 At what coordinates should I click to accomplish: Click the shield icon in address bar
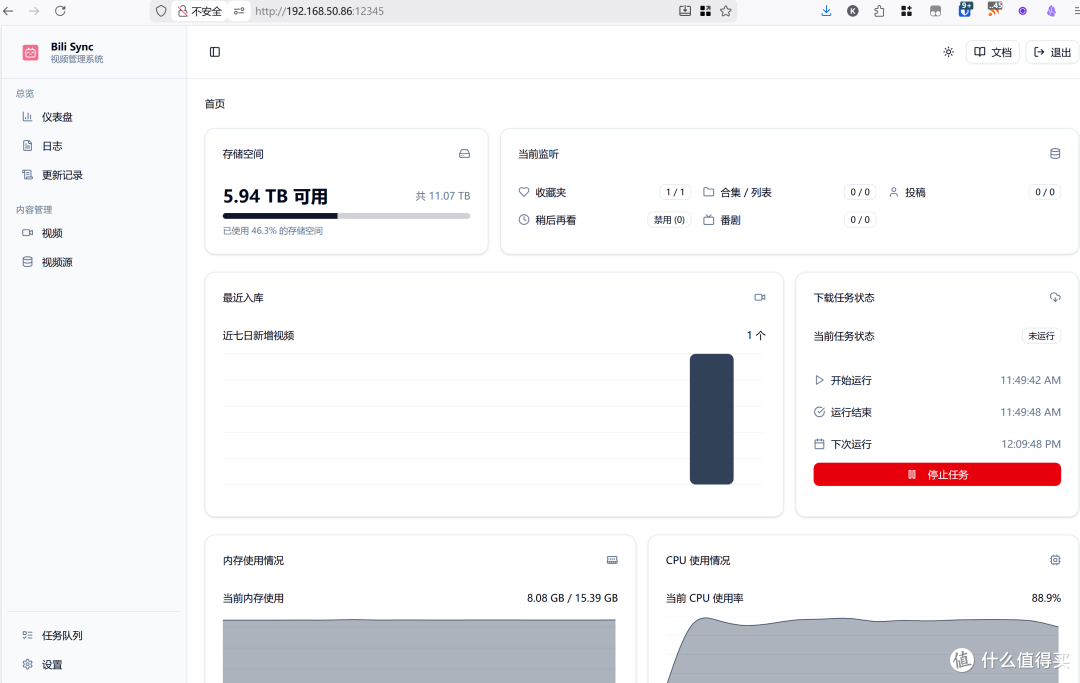click(x=160, y=11)
